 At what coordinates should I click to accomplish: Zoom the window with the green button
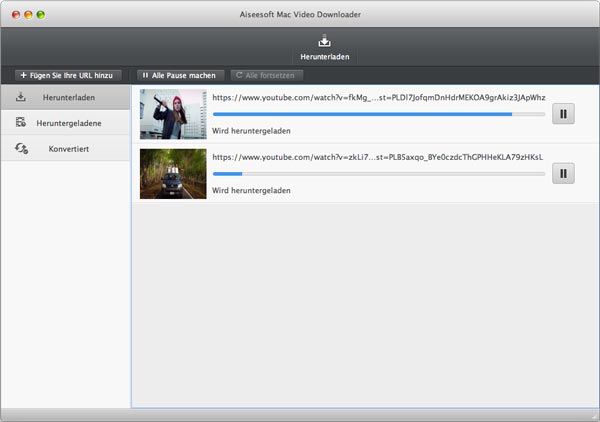42,15
